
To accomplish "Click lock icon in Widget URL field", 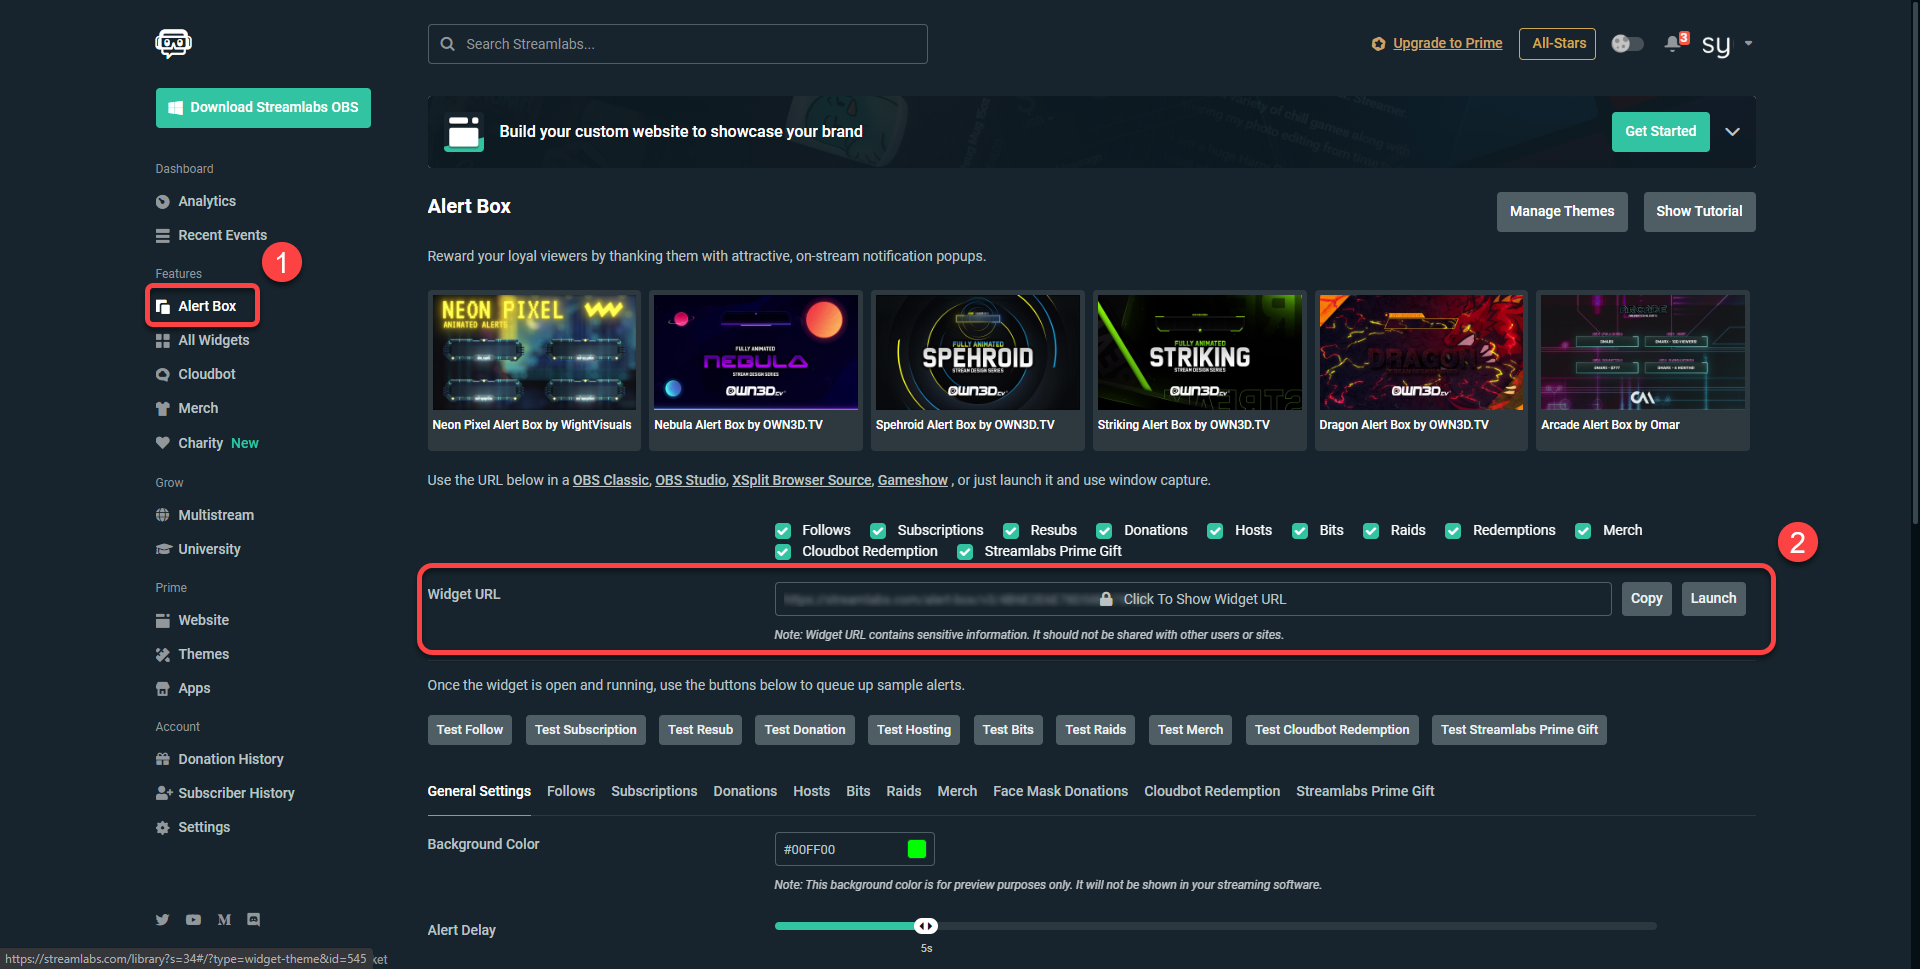I will coord(1106,599).
